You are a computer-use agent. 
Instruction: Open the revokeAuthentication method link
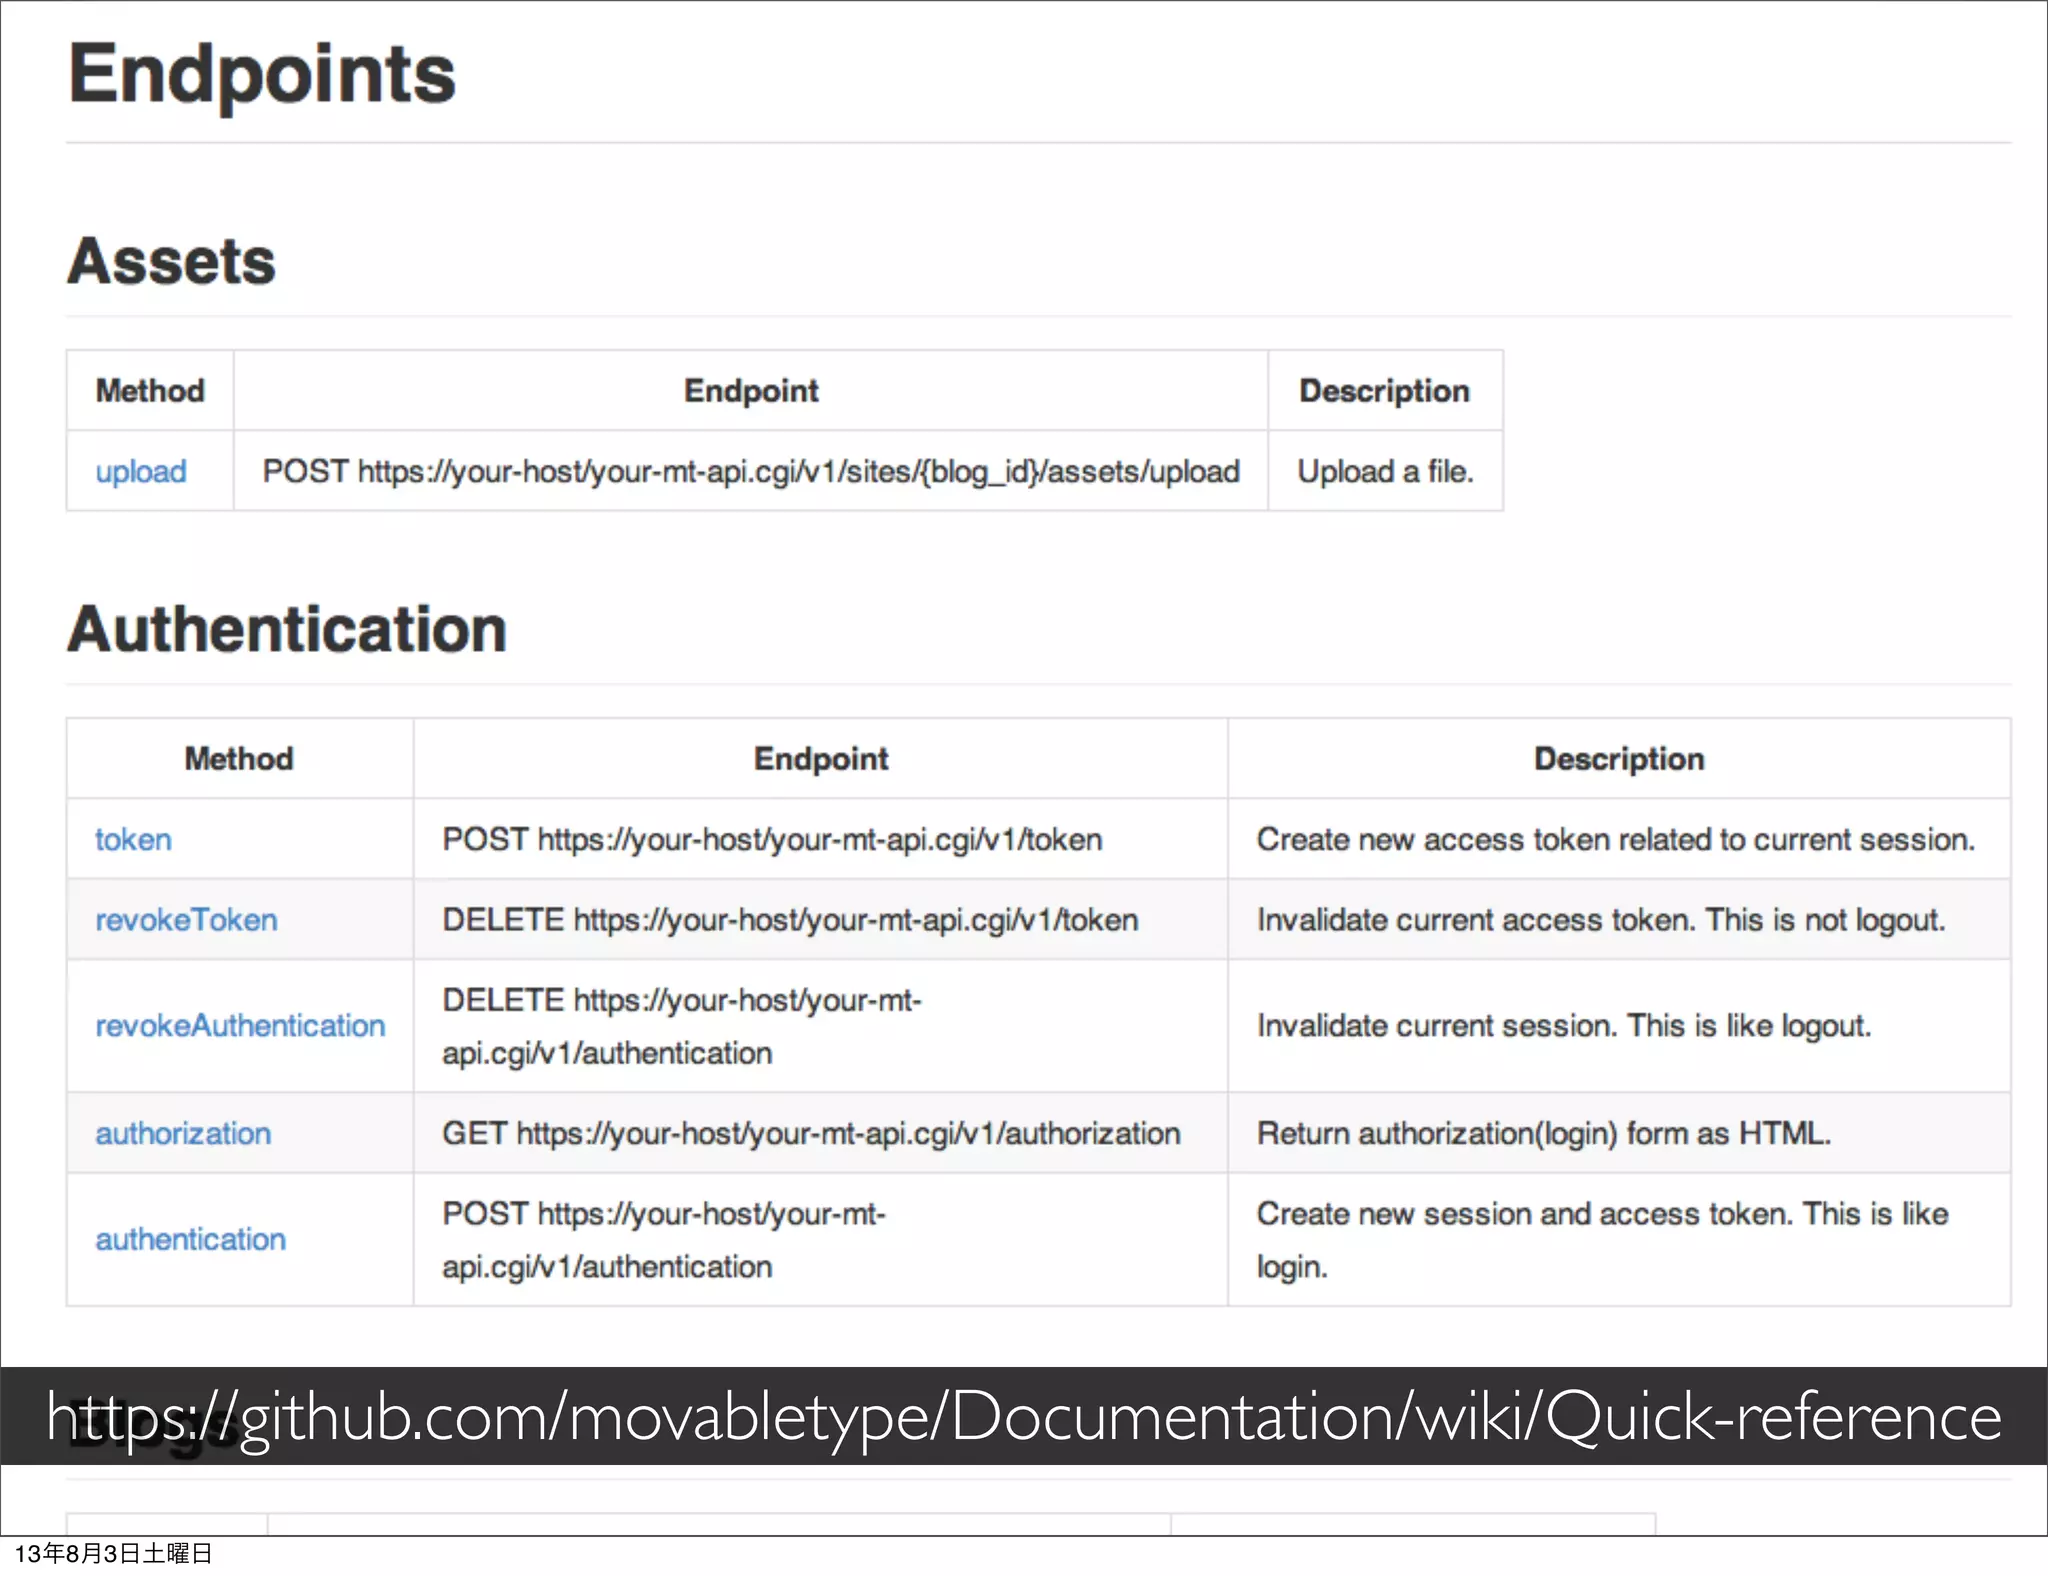point(240,1025)
